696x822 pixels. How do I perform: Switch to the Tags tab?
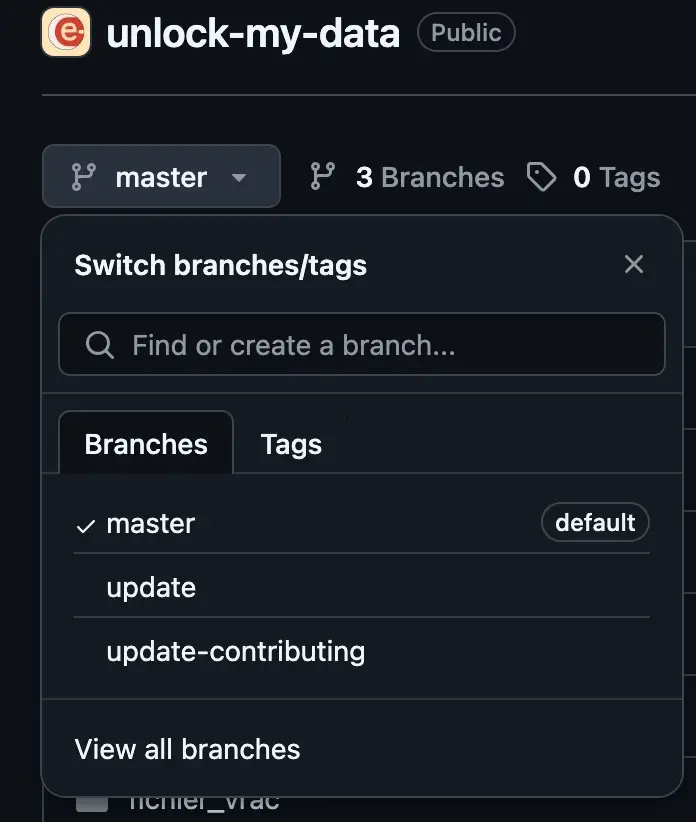coord(291,444)
